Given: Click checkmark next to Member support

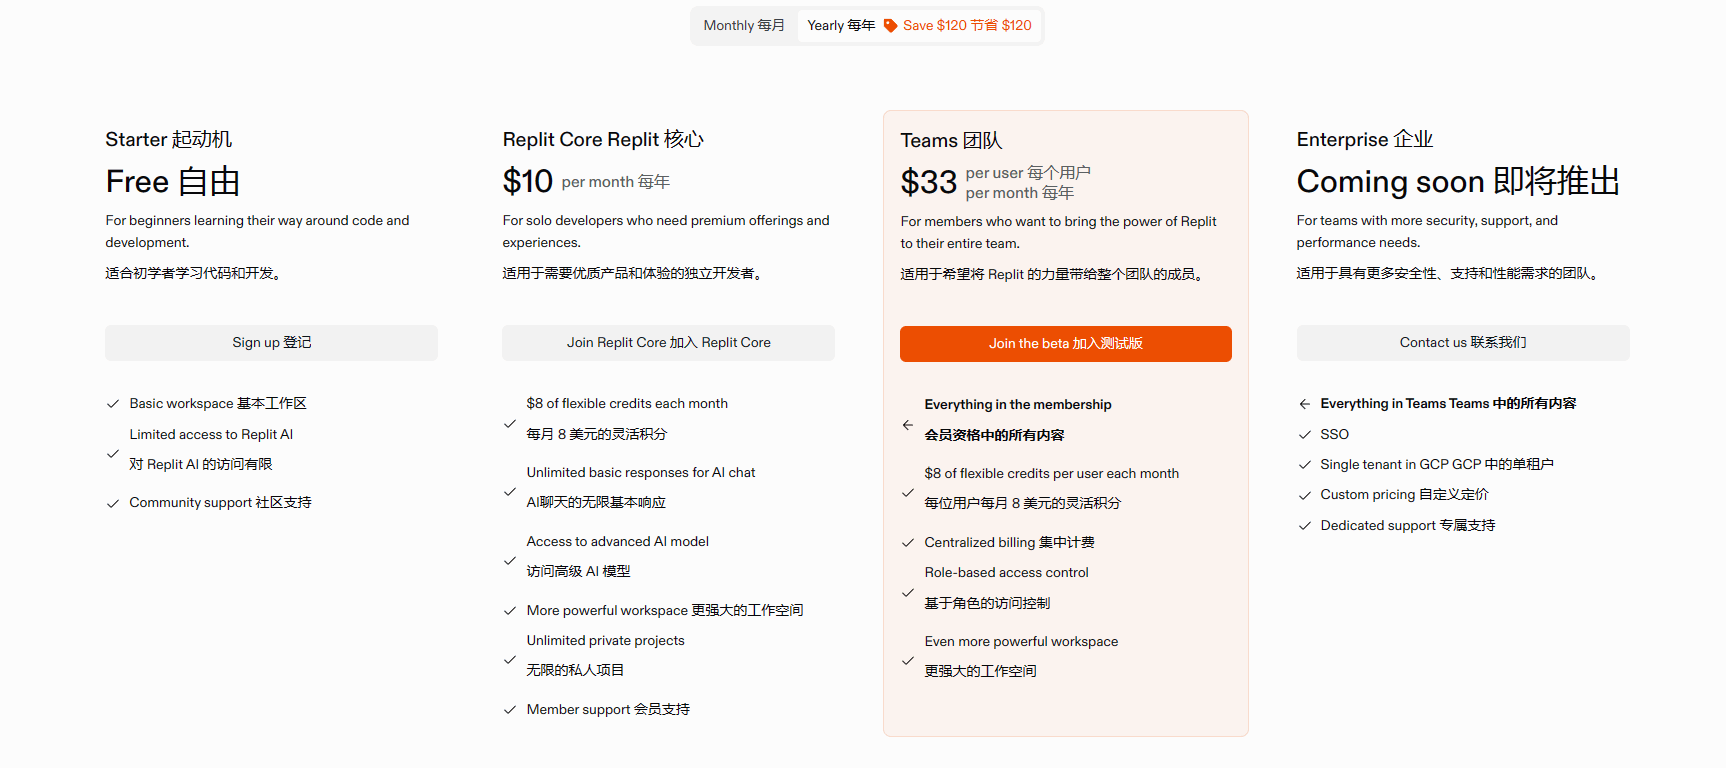Looking at the screenshot, I should point(510,710).
